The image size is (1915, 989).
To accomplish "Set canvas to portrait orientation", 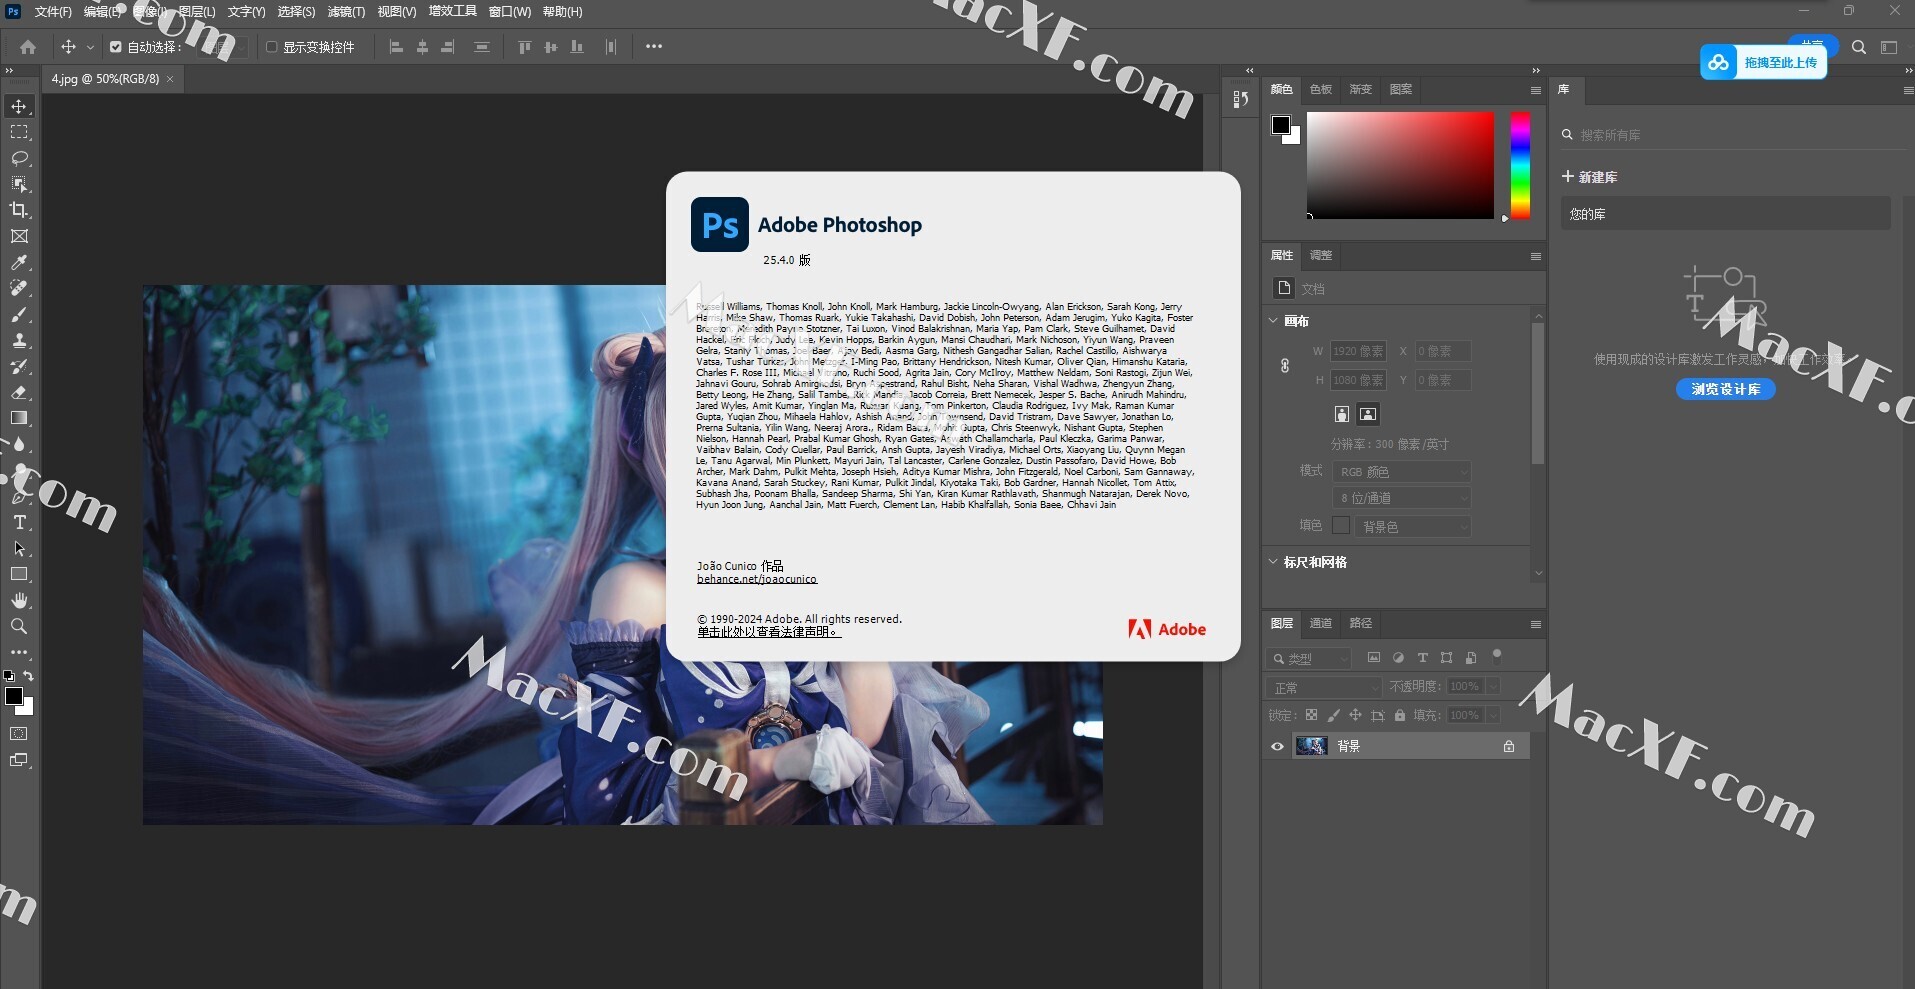I will (x=1342, y=414).
